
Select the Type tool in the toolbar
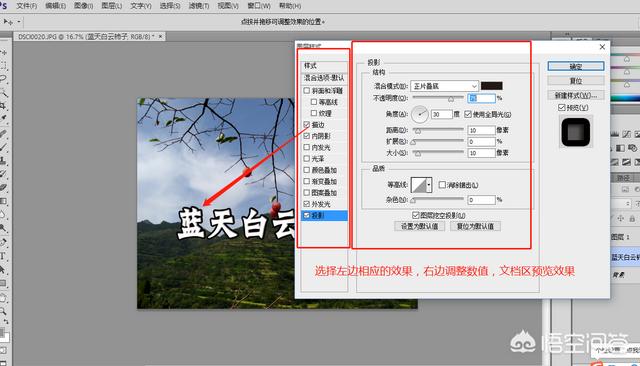click(3, 256)
